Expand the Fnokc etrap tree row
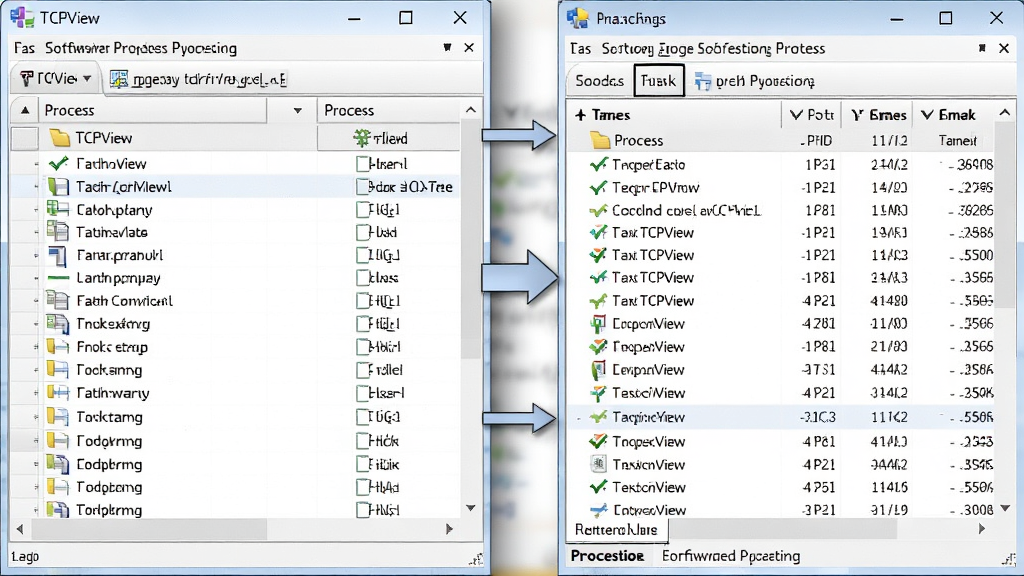This screenshot has height=576, width=1024. (x=36, y=347)
